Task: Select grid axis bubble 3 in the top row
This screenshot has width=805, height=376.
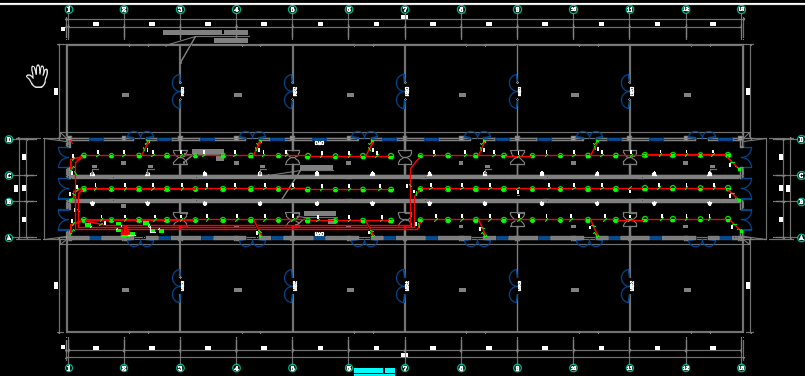Action: point(180,9)
